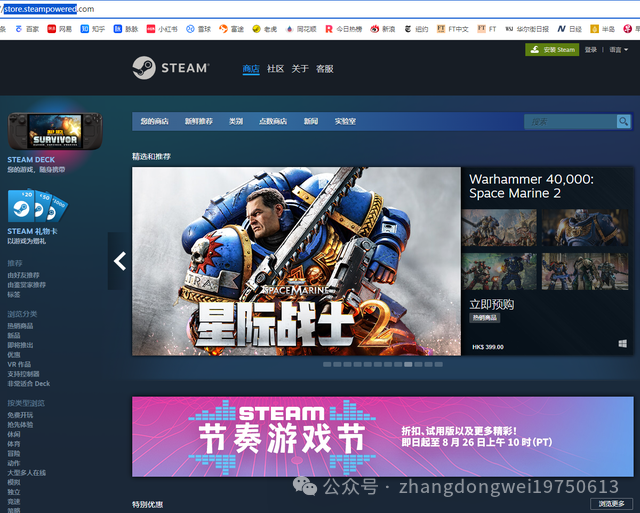The image size is (640, 513).
Task: Expand the 新鲜推荐 menu
Action: [199, 121]
